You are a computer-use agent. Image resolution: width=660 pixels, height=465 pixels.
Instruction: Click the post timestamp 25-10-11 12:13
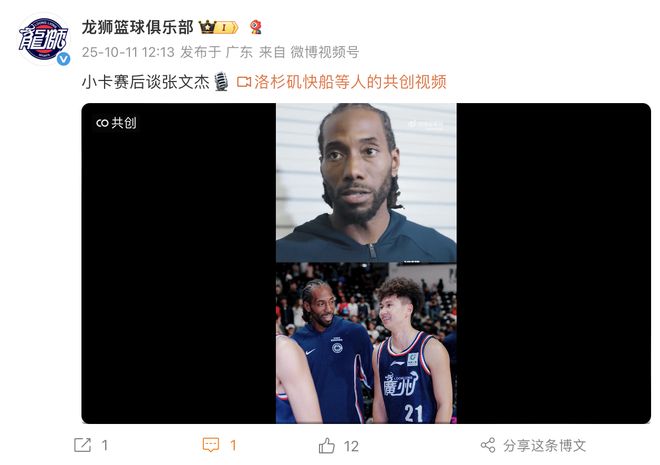[x=128, y=52]
